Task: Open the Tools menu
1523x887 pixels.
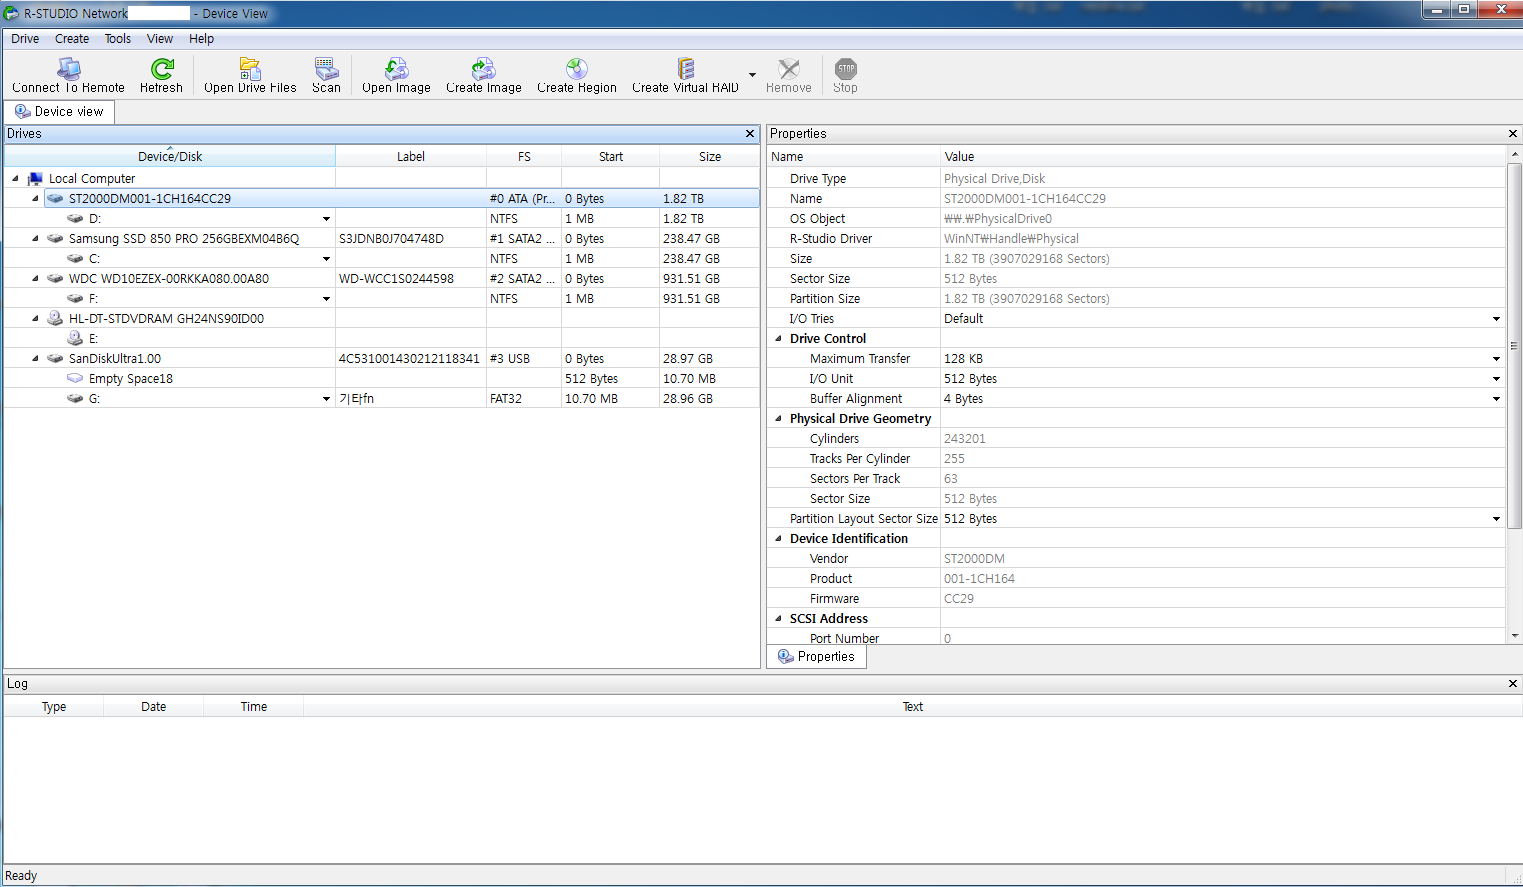Action: point(118,39)
